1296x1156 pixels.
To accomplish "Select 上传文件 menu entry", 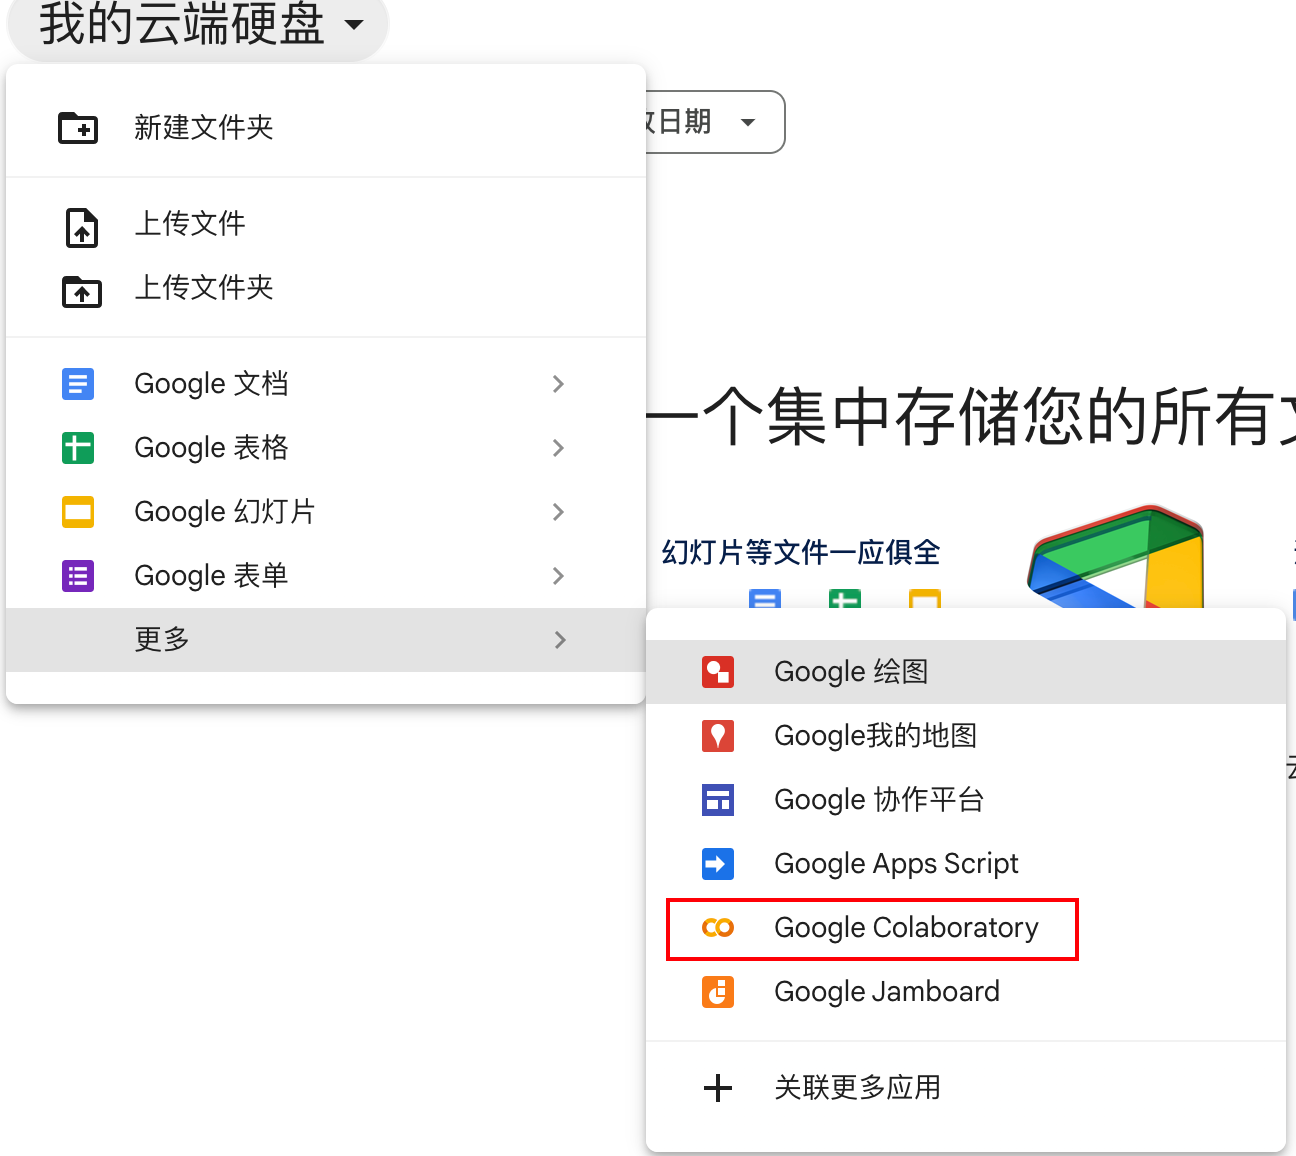I will (x=326, y=224).
